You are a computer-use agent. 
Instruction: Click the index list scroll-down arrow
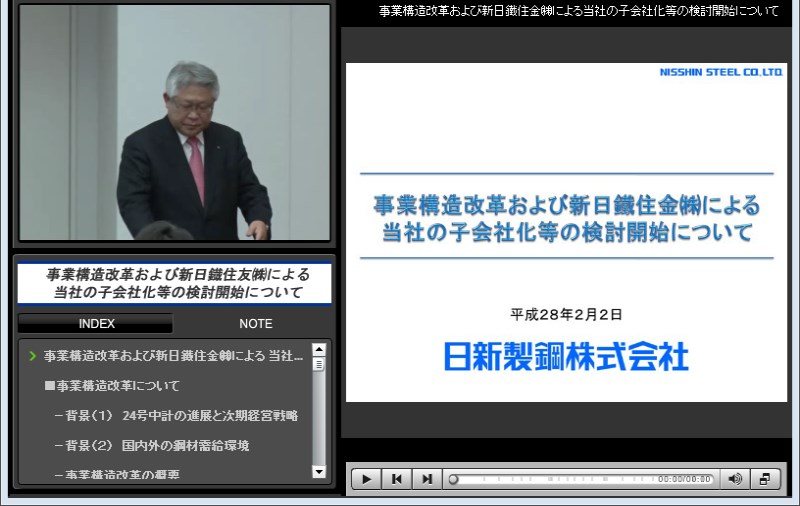[x=319, y=472]
